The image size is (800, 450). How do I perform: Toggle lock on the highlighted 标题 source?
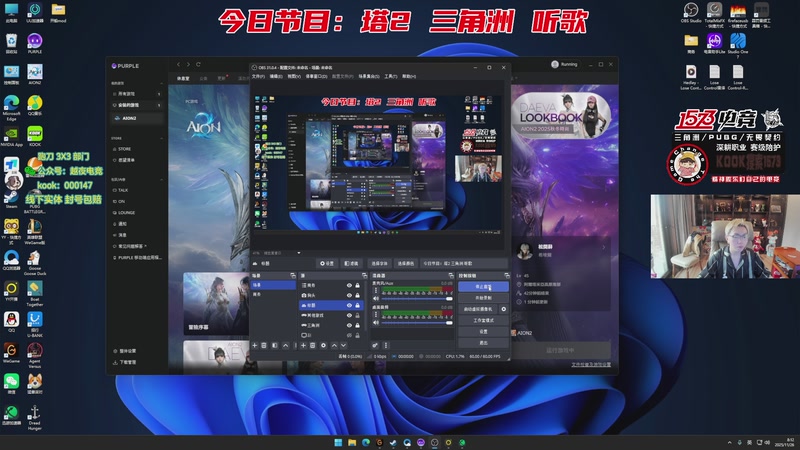(x=358, y=305)
